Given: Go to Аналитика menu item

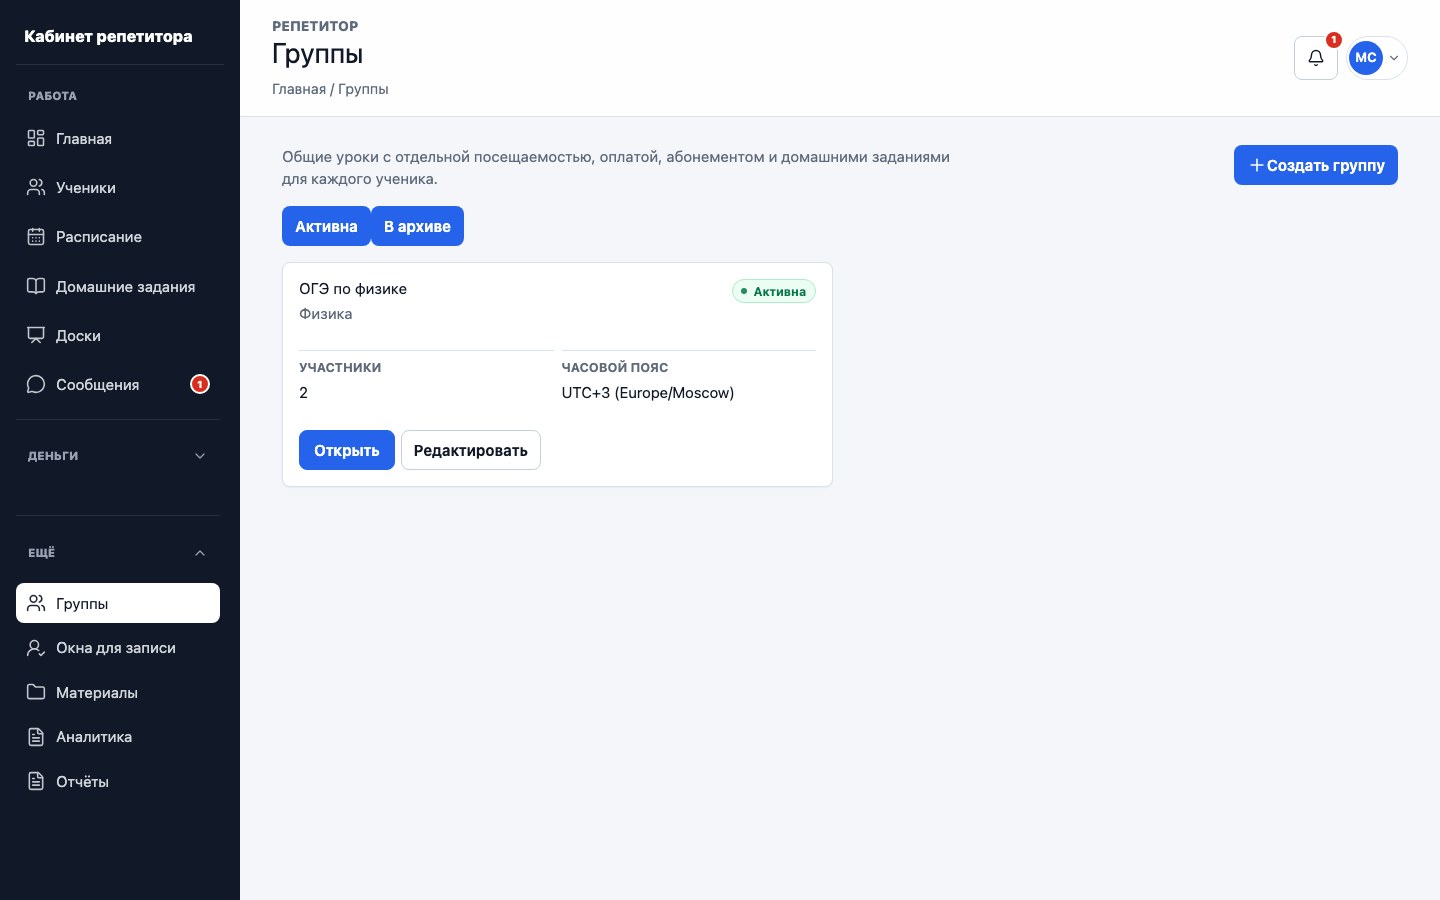Looking at the screenshot, I should coord(118,736).
